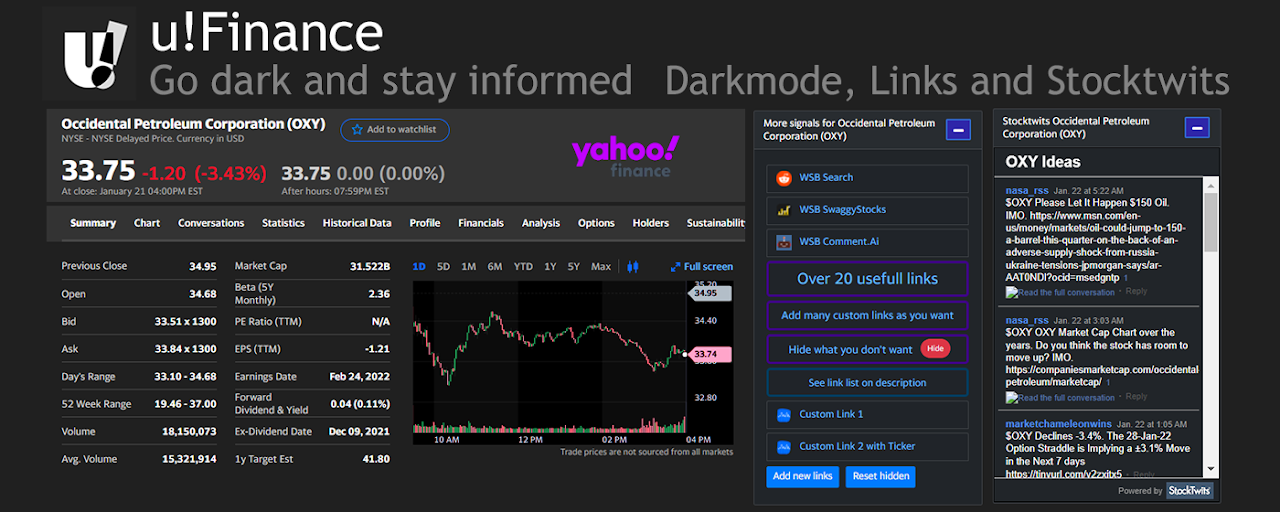The height and width of the screenshot is (512, 1280).
Task: Click icon beside Custom Link 2 with Ticker
Action: [782, 446]
